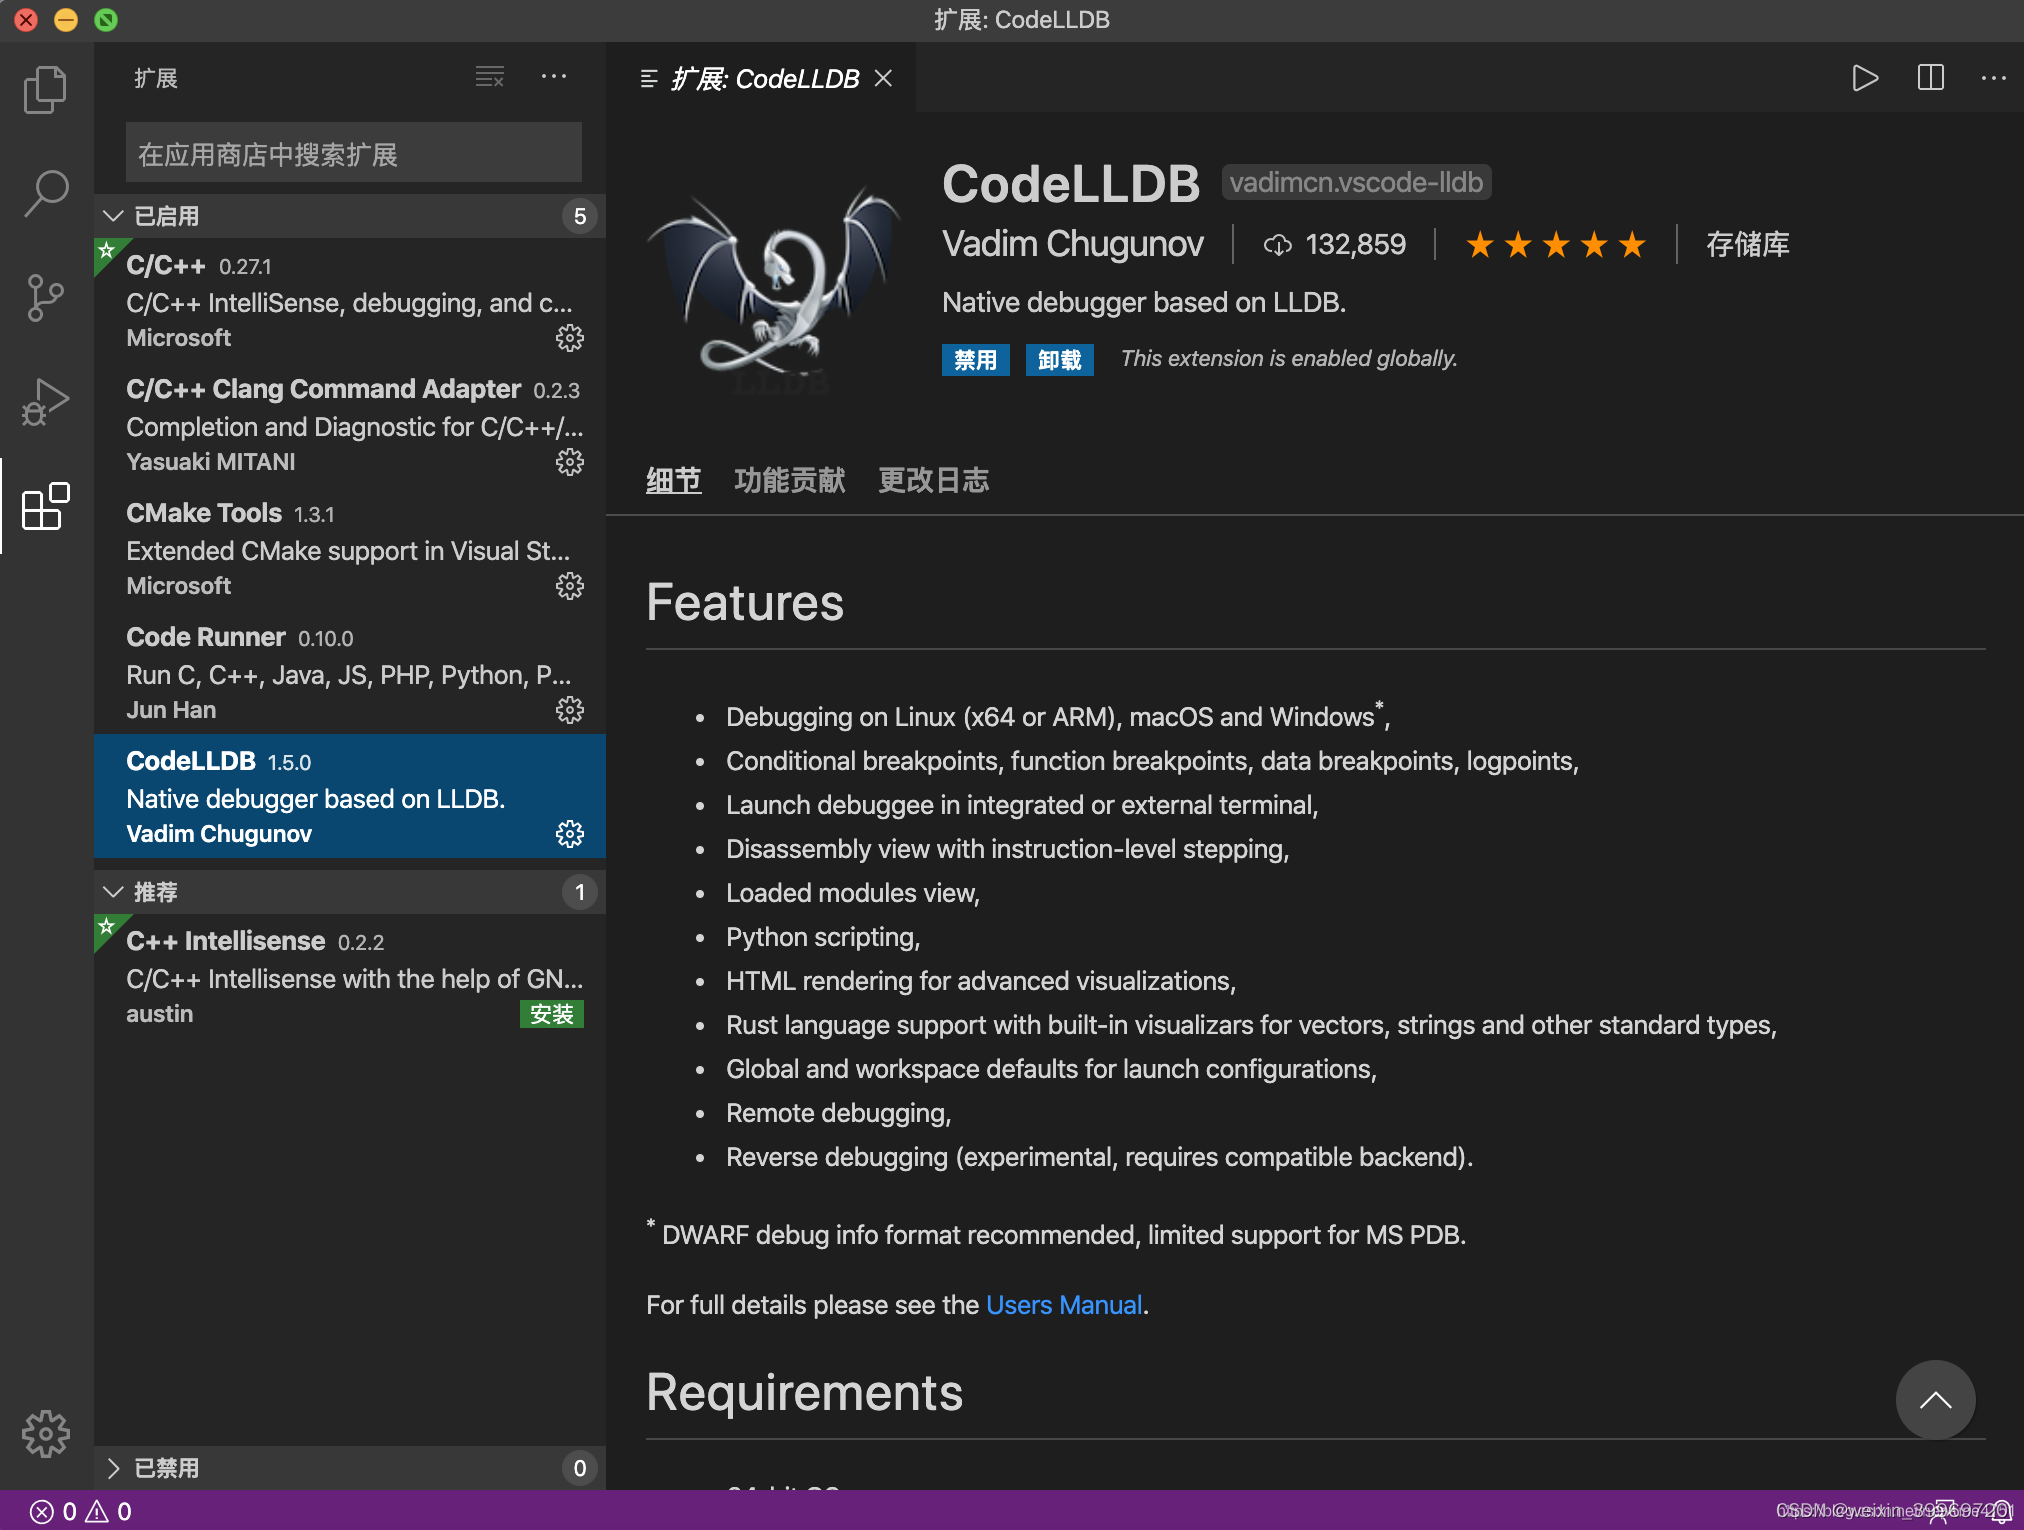Open editor more actions ellipsis

[1994, 78]
